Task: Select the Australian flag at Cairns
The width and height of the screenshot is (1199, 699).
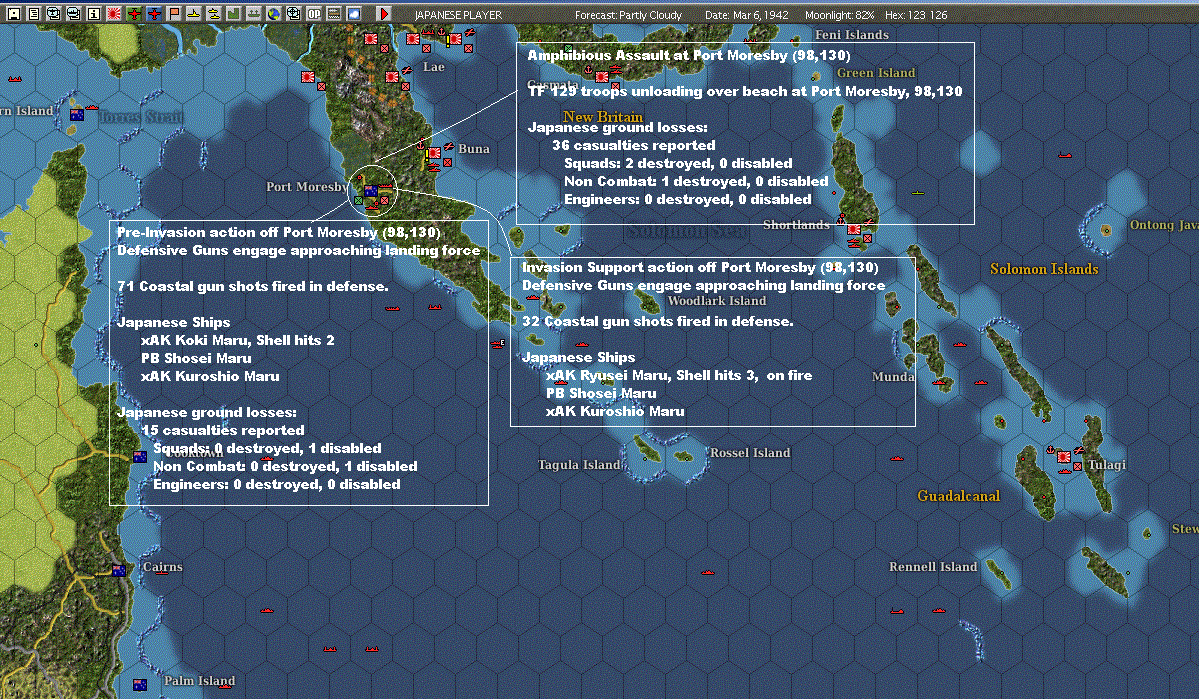Action: tap(119, 571)
